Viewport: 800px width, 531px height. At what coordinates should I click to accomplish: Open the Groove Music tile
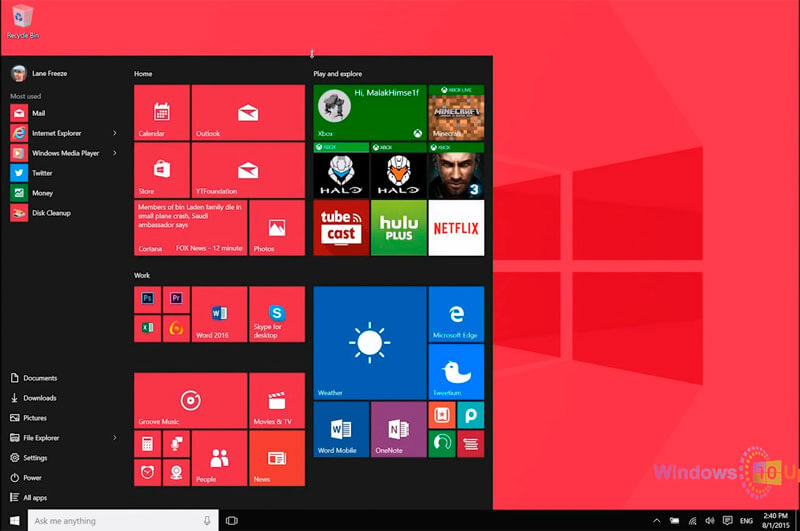191,400
